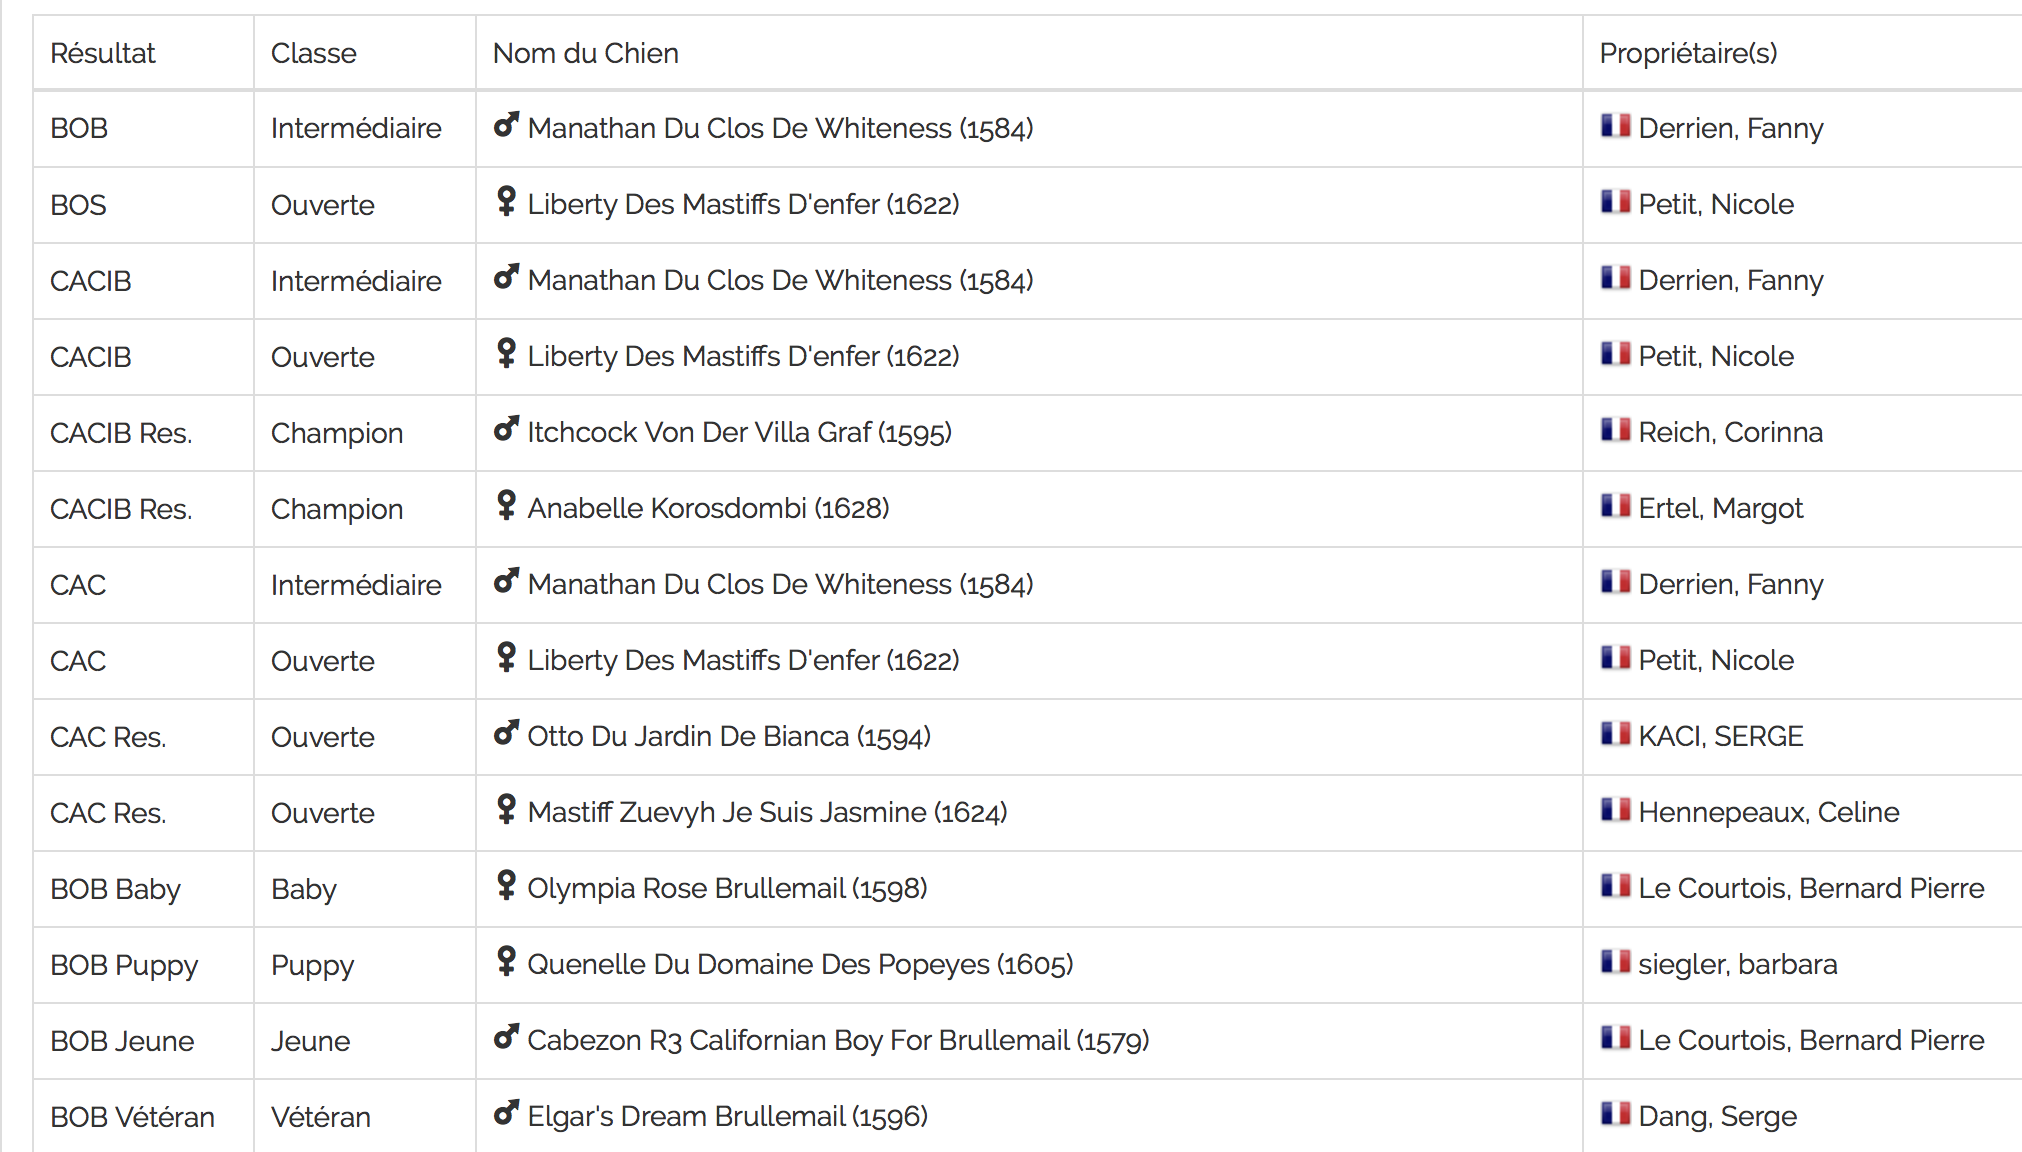
Task: Click the Nom du Chien column header
Action: [x=586, y=53]
